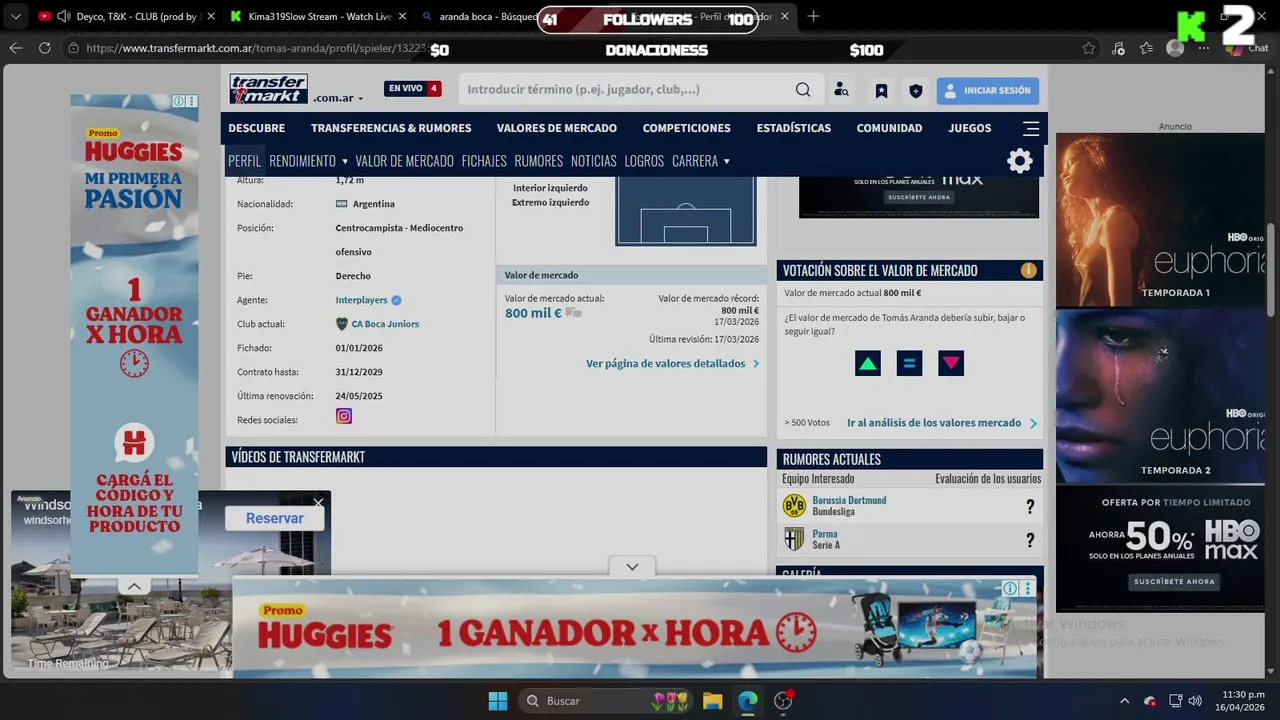
Task: Click the INICIAR SESIÓN button
Action: click(x=988, y=90)
